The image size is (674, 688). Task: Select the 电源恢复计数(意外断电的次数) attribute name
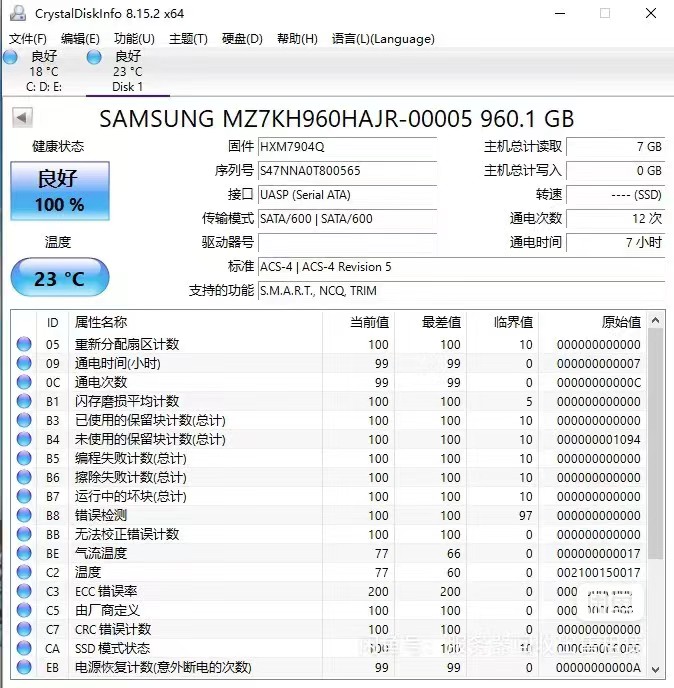point(163,668)
